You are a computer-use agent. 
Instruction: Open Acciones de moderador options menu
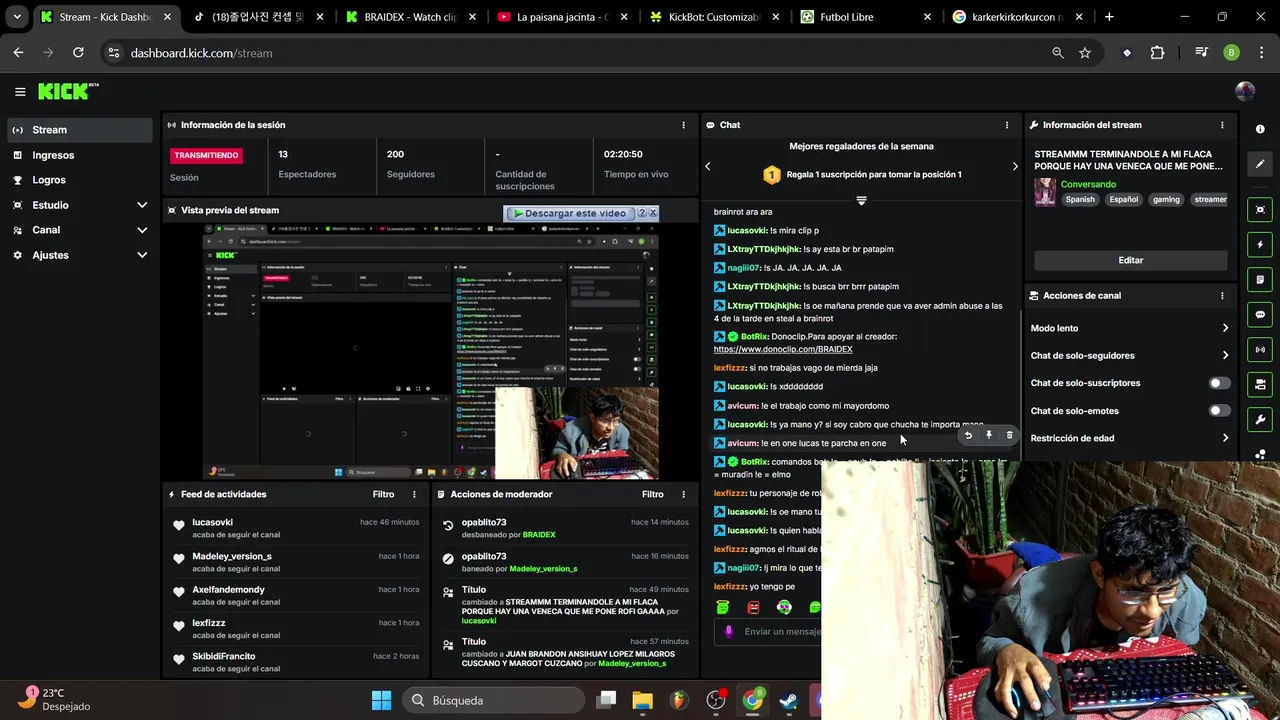coord(684,494)
